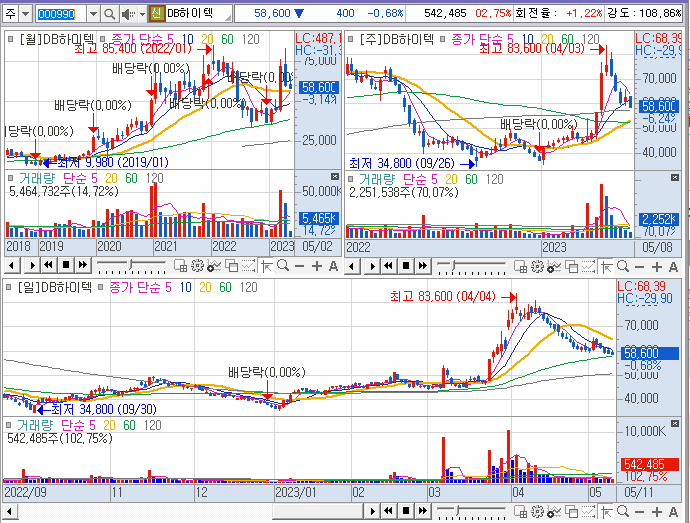
Task: Fast forward to end on weekly chart
Action: coord(422,266)
